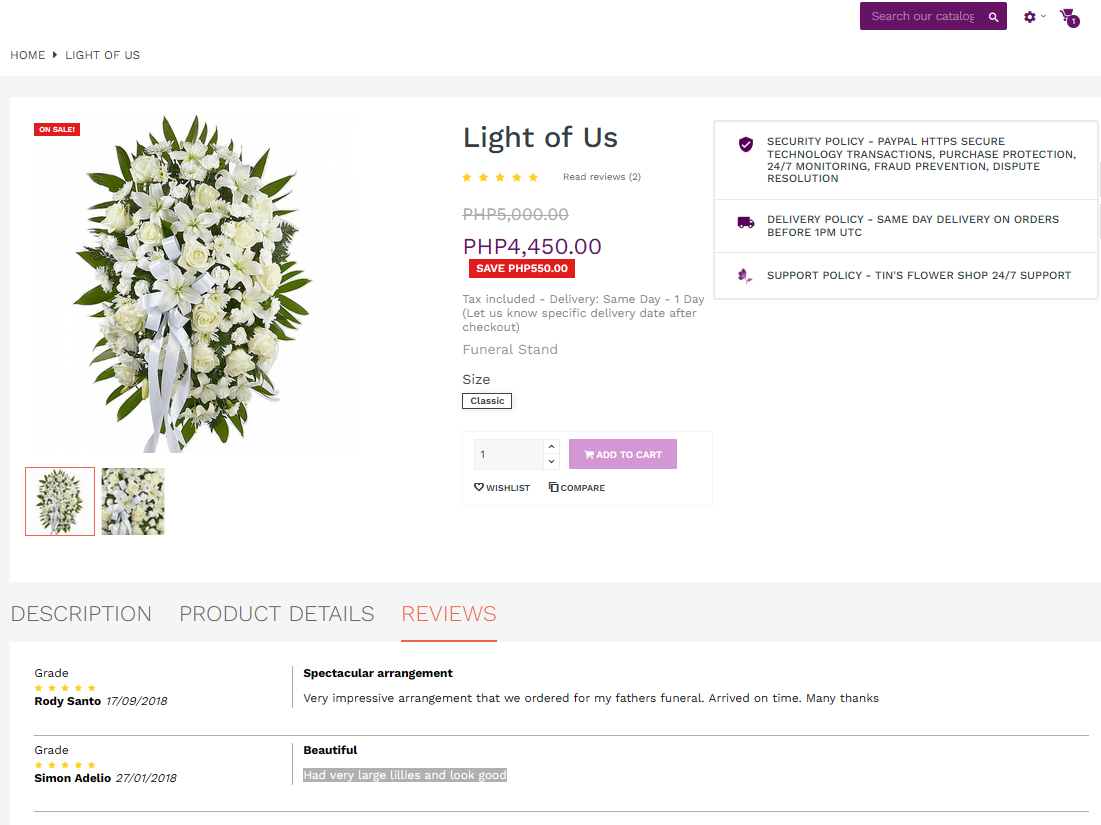Select the Classic size option
Image resolution: width=1101 pixels, height=825 pixels.
point(487,401)
